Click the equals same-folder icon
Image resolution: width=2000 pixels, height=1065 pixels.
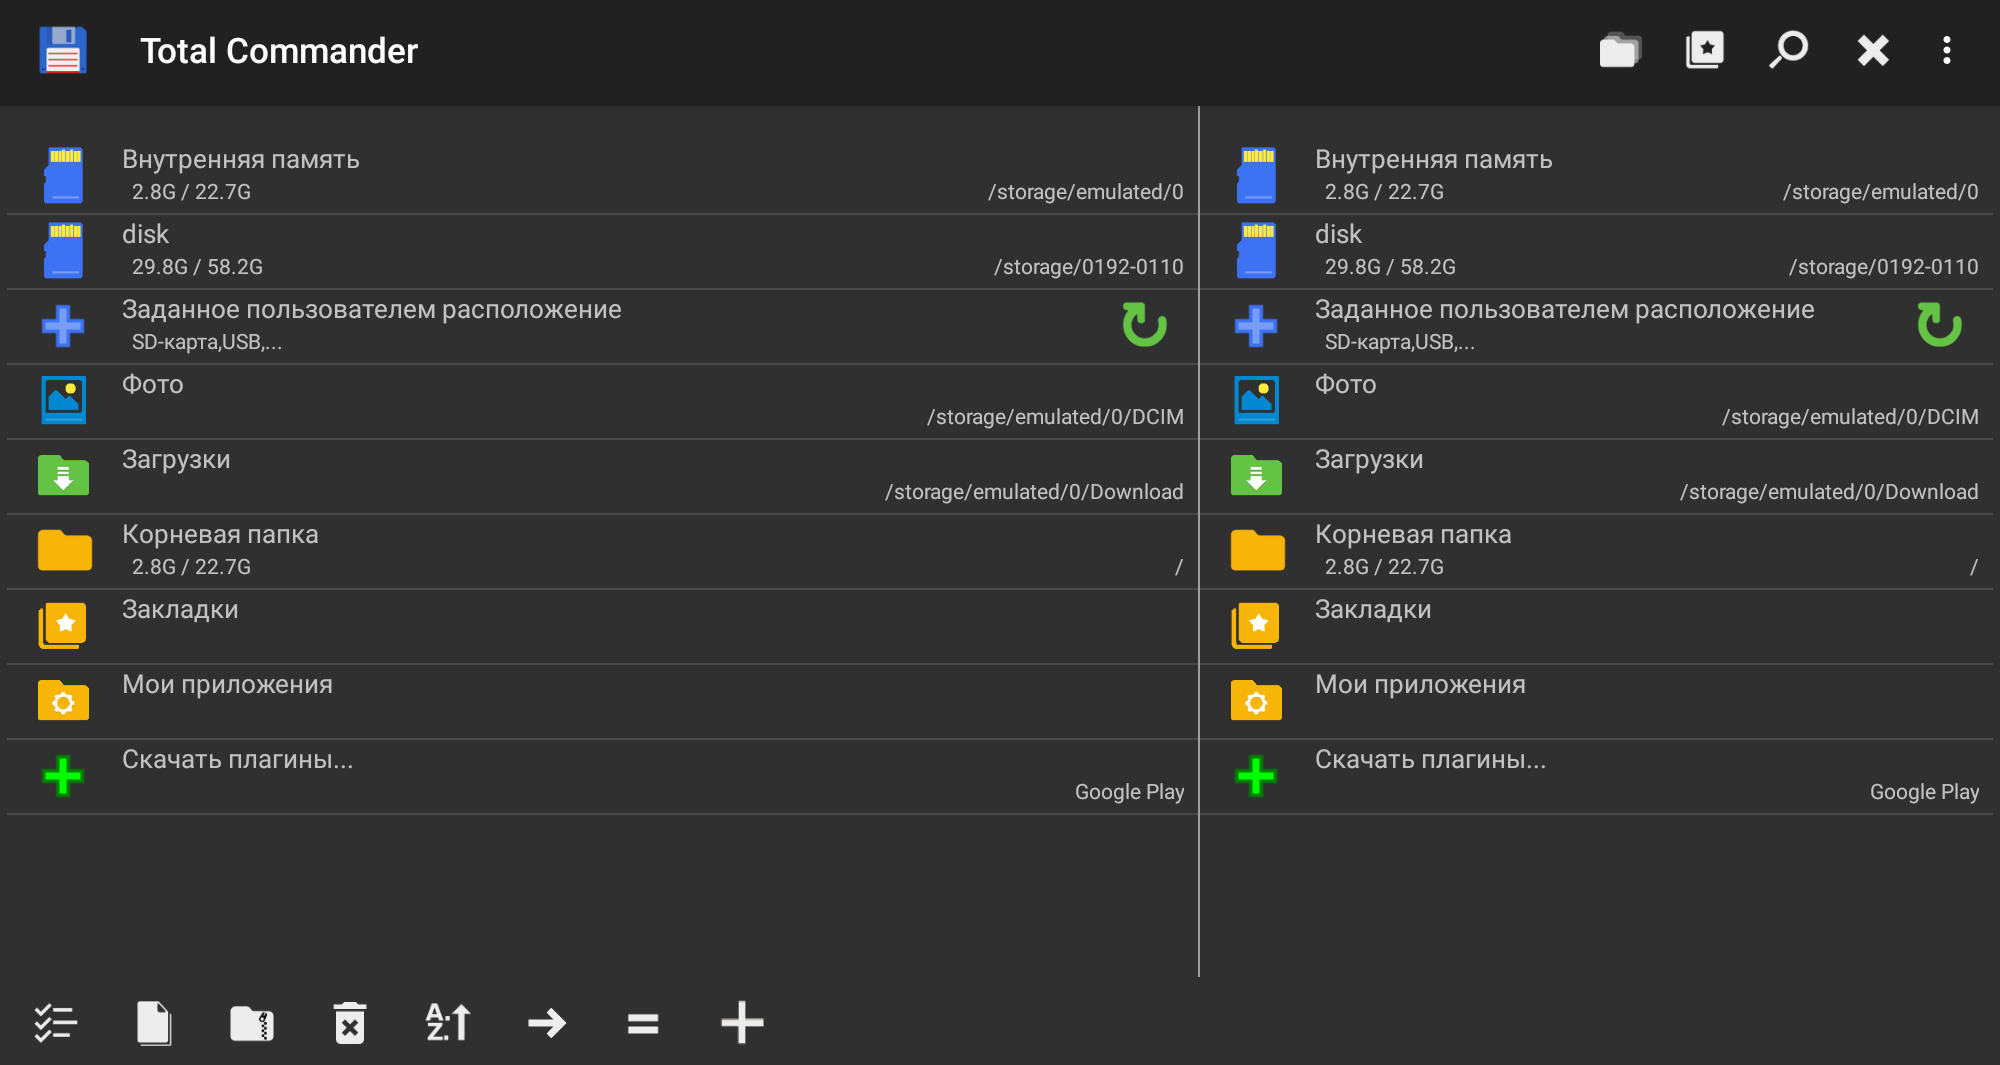(643, 1023)
